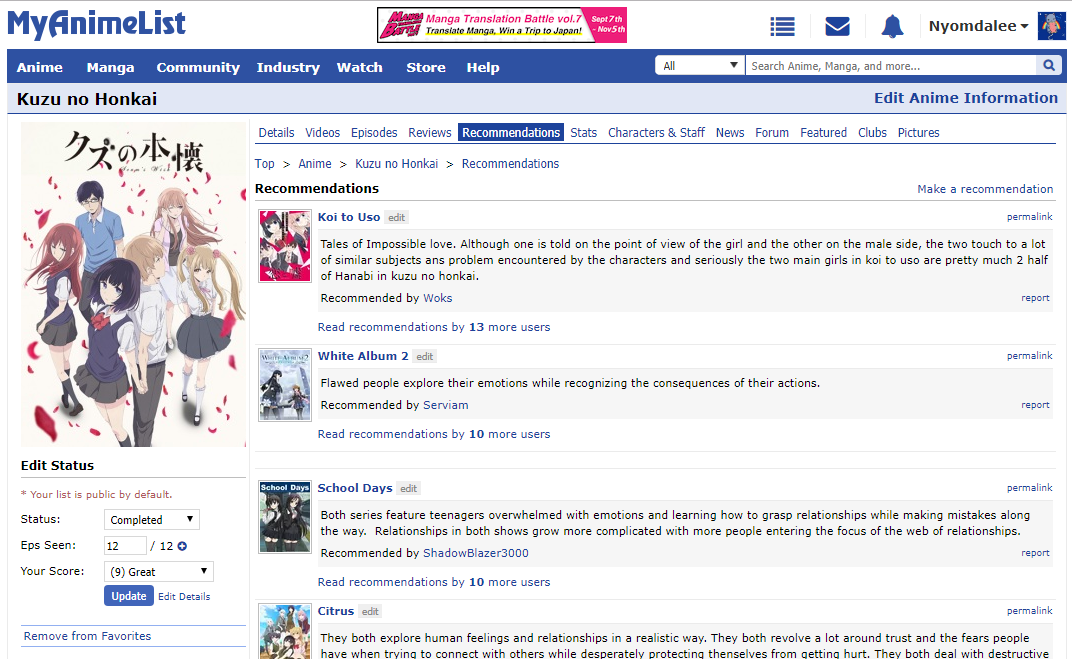Open the School Days cover thumbnail

pos(285,516)
